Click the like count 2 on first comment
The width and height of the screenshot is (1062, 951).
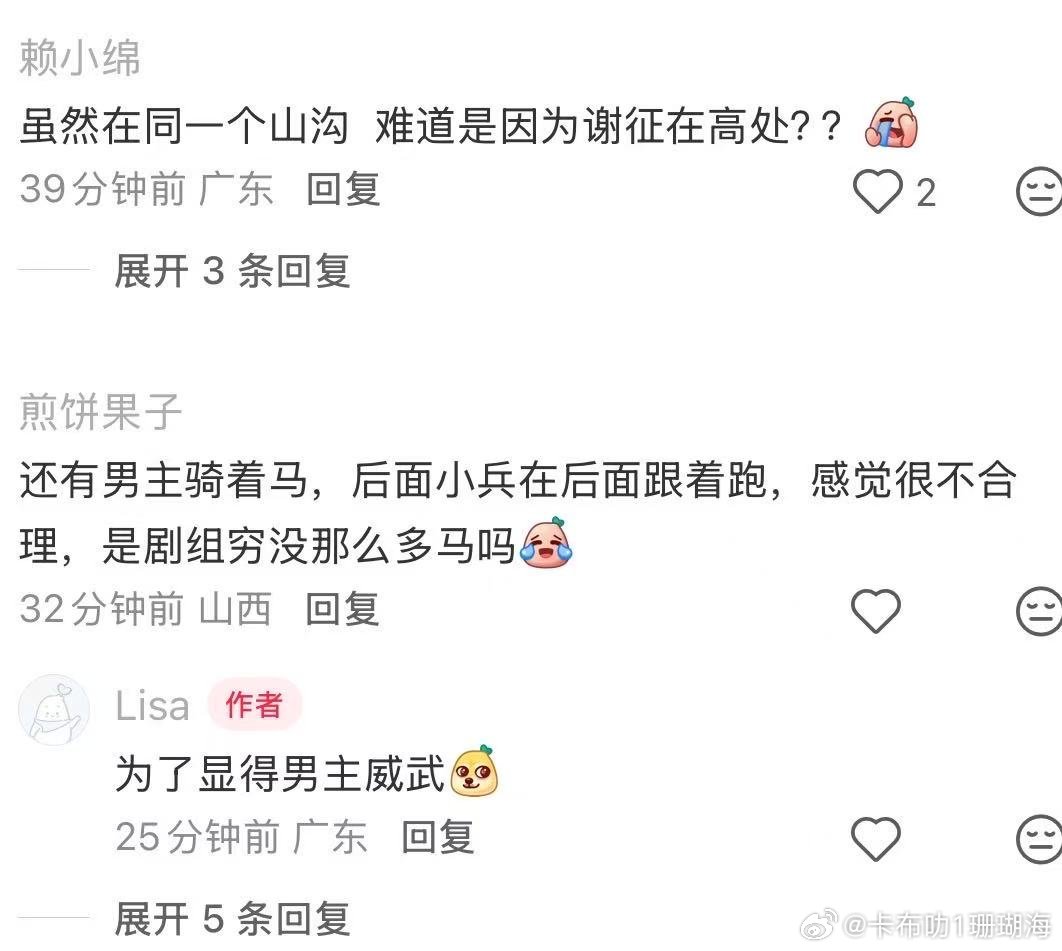pos(926,193)
